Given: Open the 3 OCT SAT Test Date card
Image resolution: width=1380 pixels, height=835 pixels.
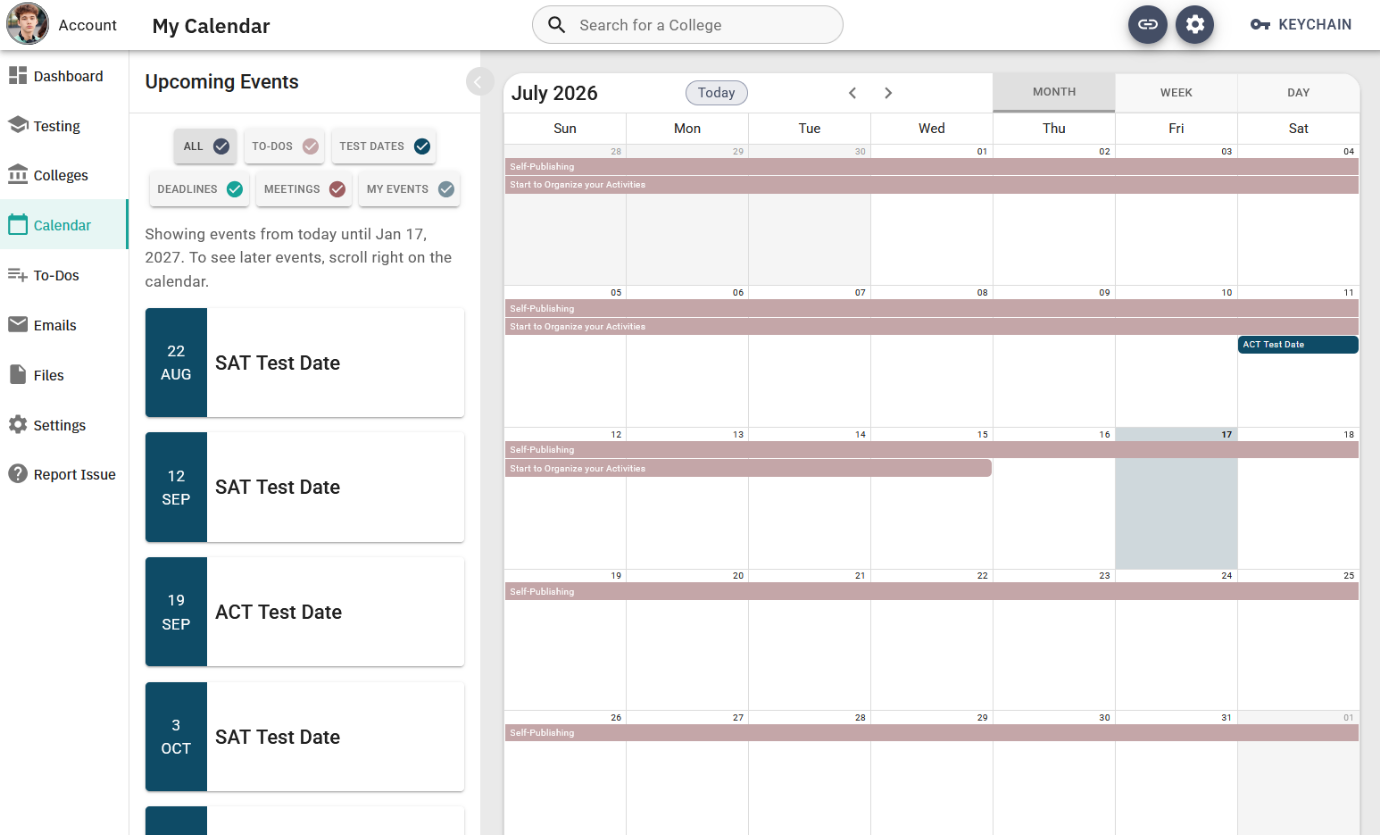Looking at the screenshot, I should [304, 737].
